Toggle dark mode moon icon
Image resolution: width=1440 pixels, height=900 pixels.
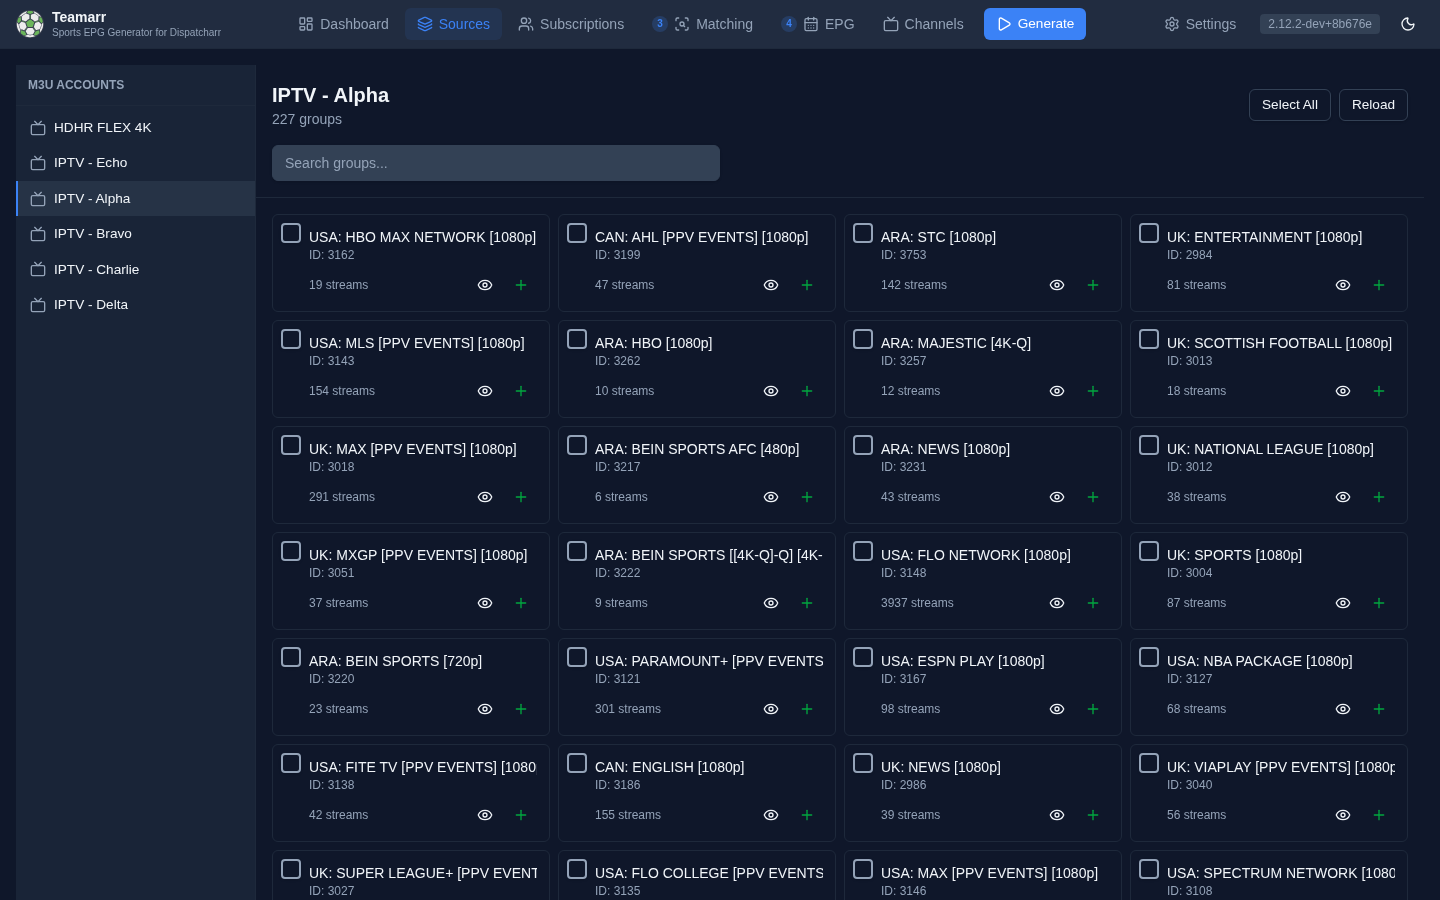click(x=1408, y=24)
